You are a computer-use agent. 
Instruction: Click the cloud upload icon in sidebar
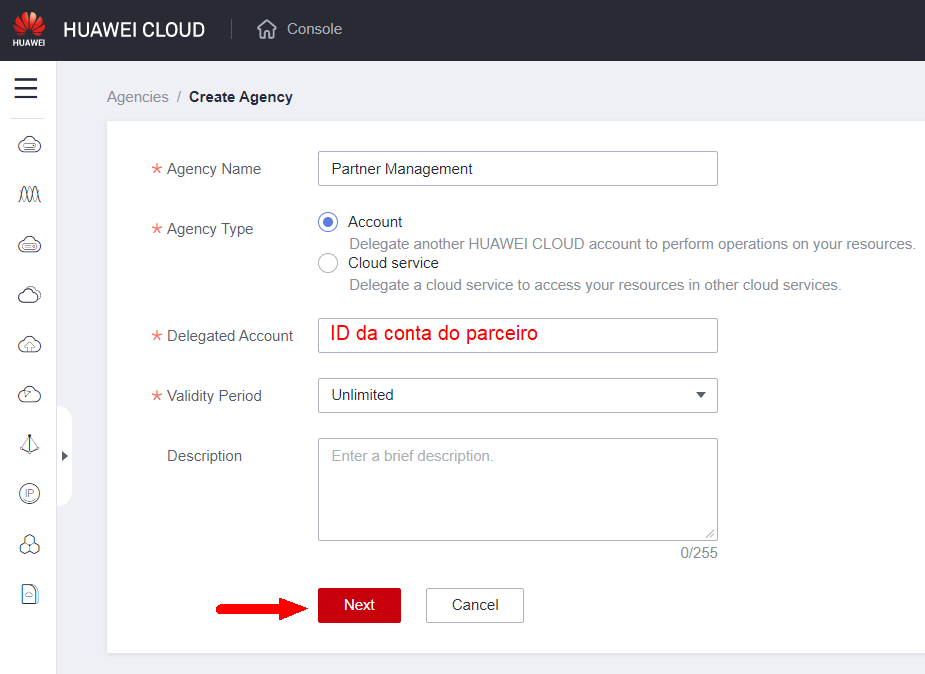pyautogui.click(x=29, y=344)
